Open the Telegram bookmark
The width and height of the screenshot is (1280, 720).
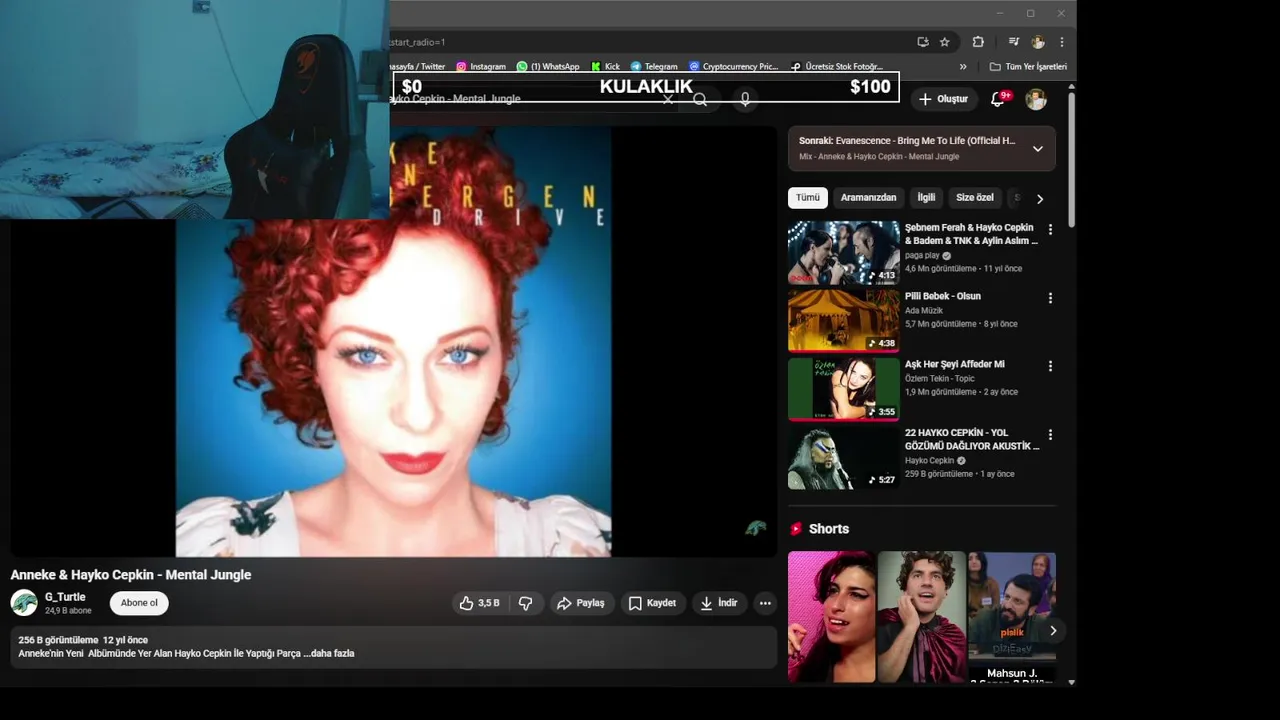(654, 67)
